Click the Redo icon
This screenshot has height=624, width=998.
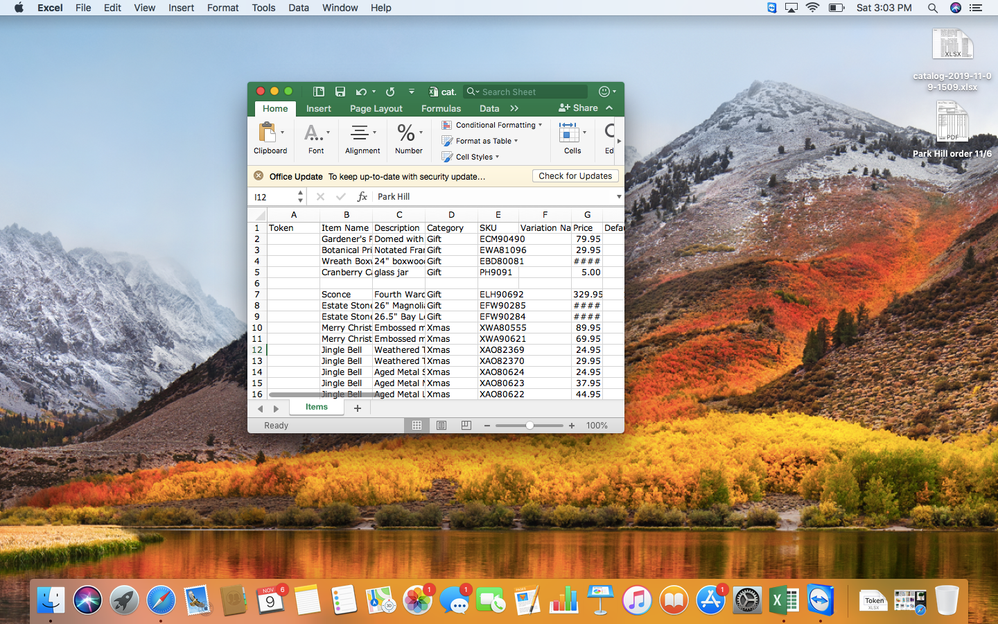[x=389, y=91]
